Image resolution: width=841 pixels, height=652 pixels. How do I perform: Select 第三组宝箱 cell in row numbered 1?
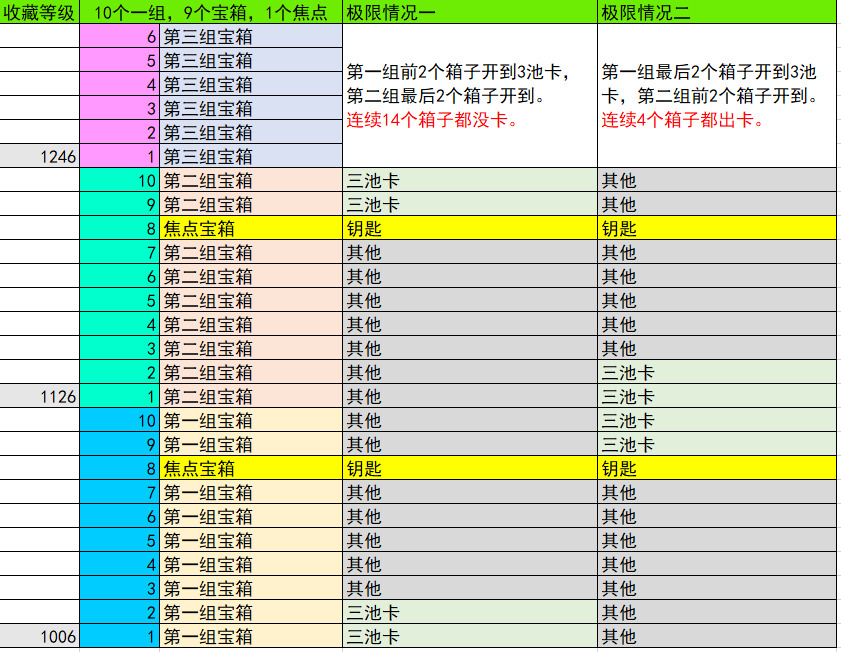(x=251, y=156)
